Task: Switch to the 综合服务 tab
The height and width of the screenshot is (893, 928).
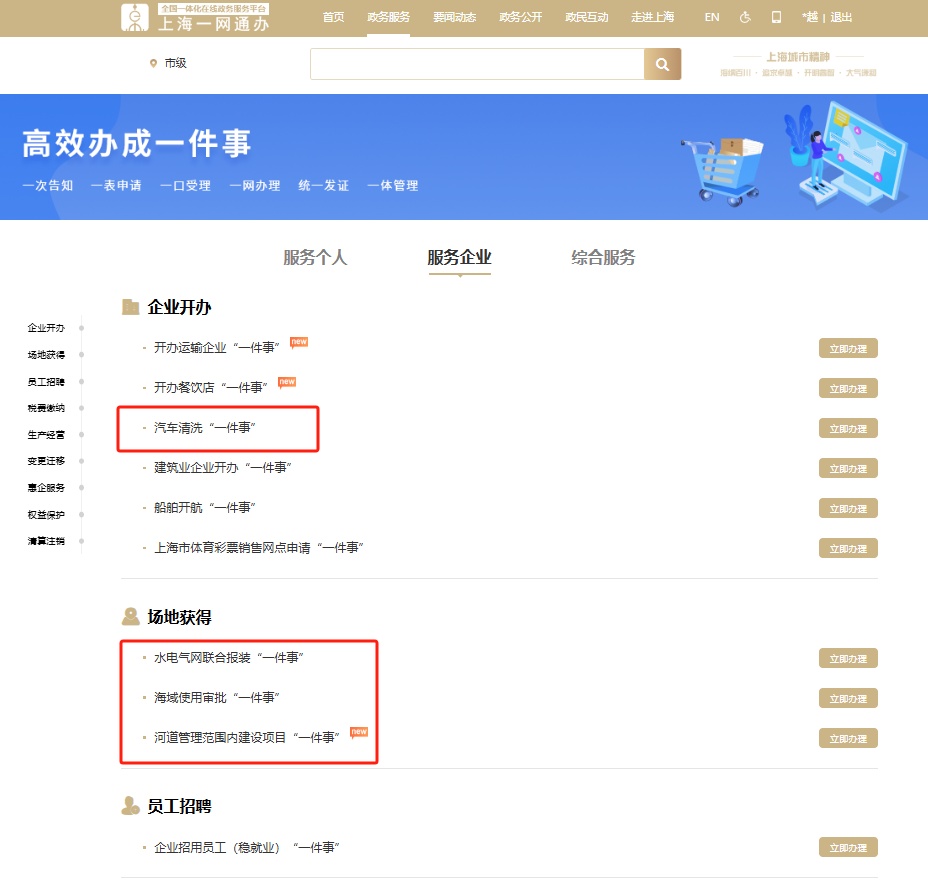Action: point(603,258)
